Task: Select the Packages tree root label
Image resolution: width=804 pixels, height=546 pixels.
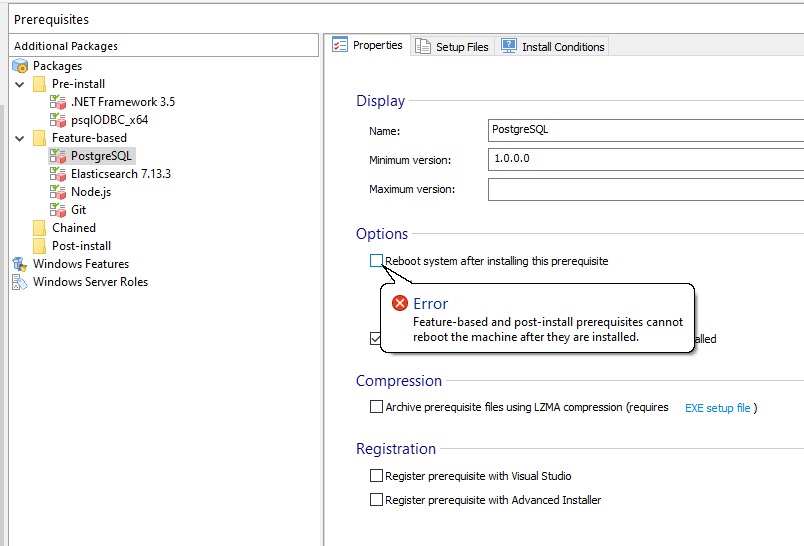Action: tap(57, 66)
